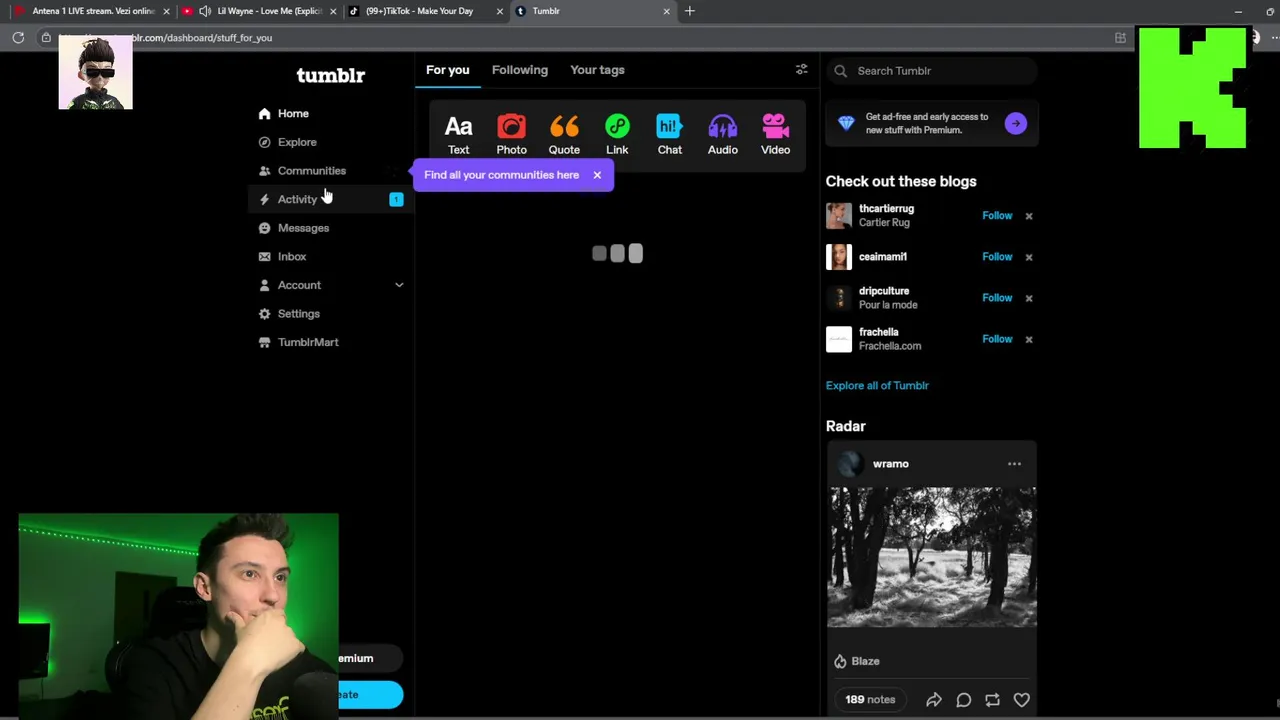Dismiss thcartierrug recommendation
1280x720 pixels.
click(1028, 216)
